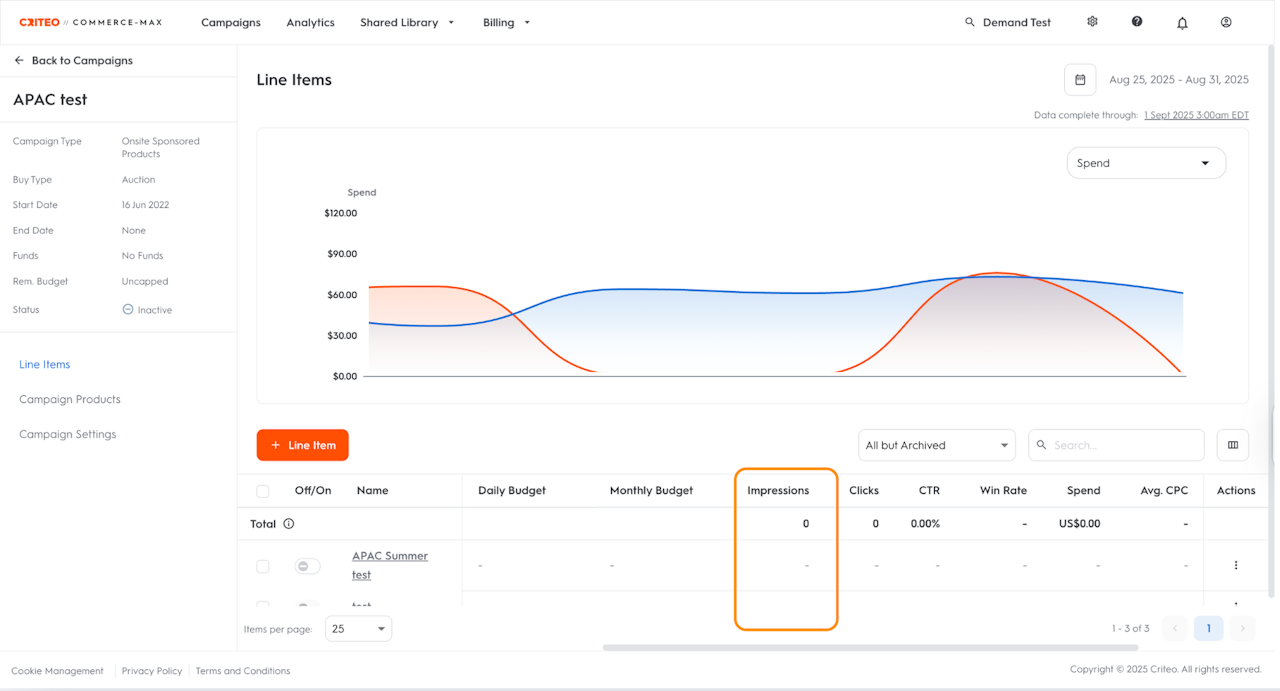1280x691 pixels.
Task: Go to Campaign Settings in the sidebar
Action: click(67, 434)
